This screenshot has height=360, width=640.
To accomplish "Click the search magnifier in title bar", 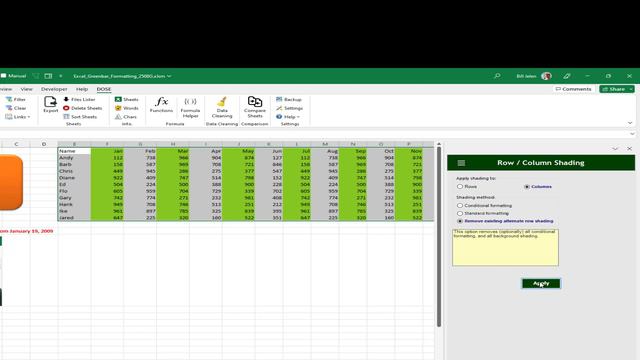I will pyautogui.click(x=497, y=76).
